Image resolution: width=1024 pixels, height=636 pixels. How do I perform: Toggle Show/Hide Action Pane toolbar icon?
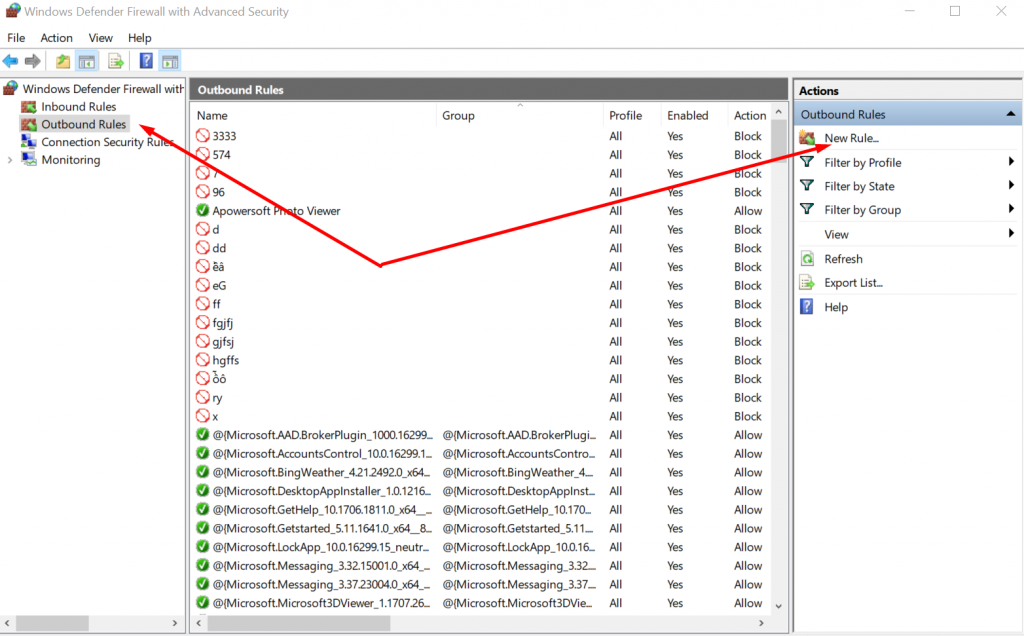pyautogui.click(x=169, y=61)
